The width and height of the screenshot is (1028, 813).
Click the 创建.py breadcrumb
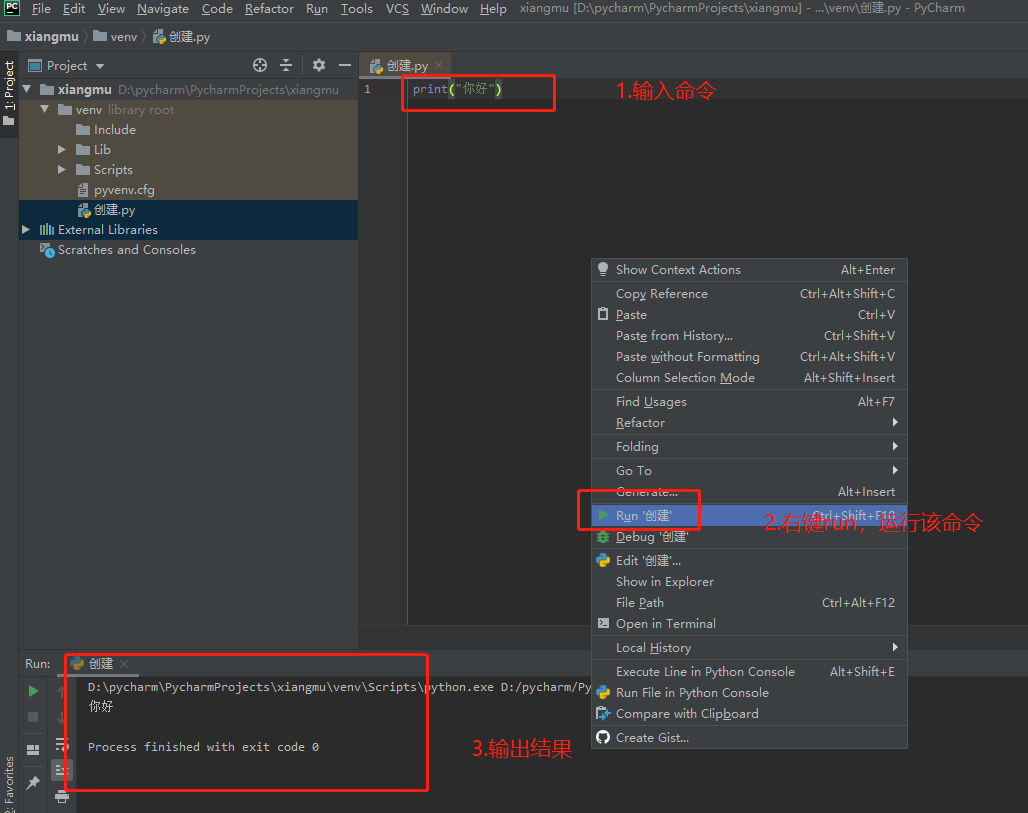pyautogui.click(x=182, y=37)
